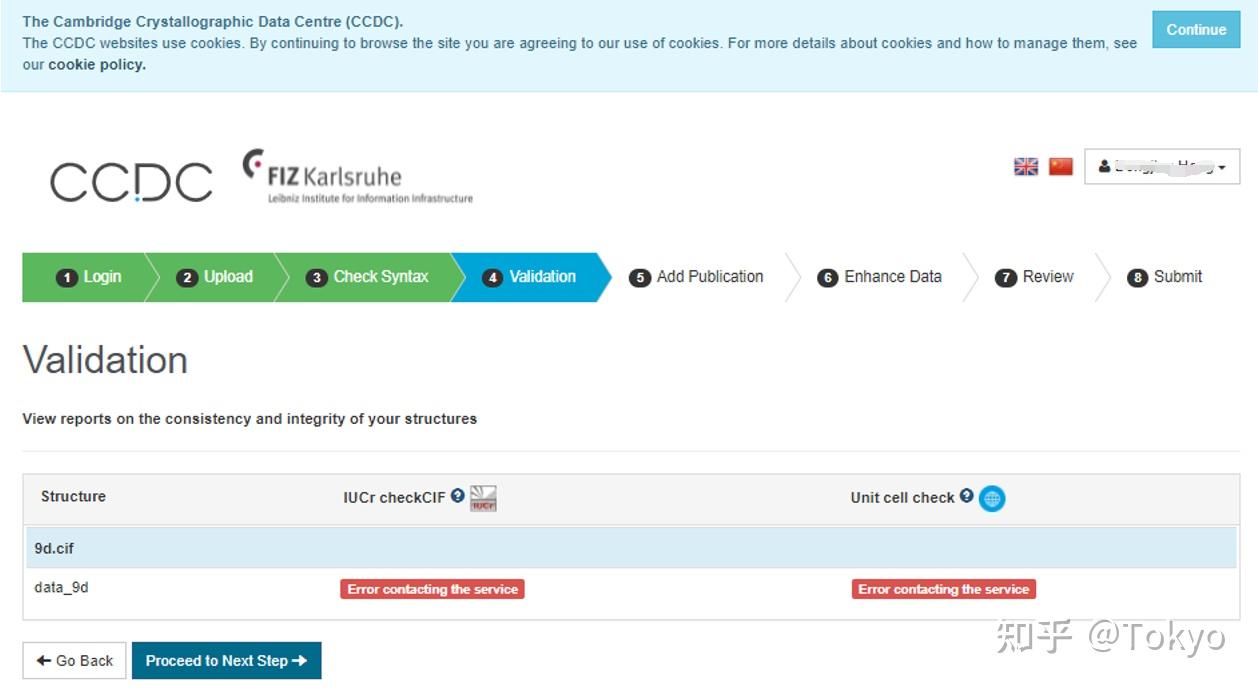Go to the Login step
The width and height of the screenshot is (1258, 691).
coord(90,277)
